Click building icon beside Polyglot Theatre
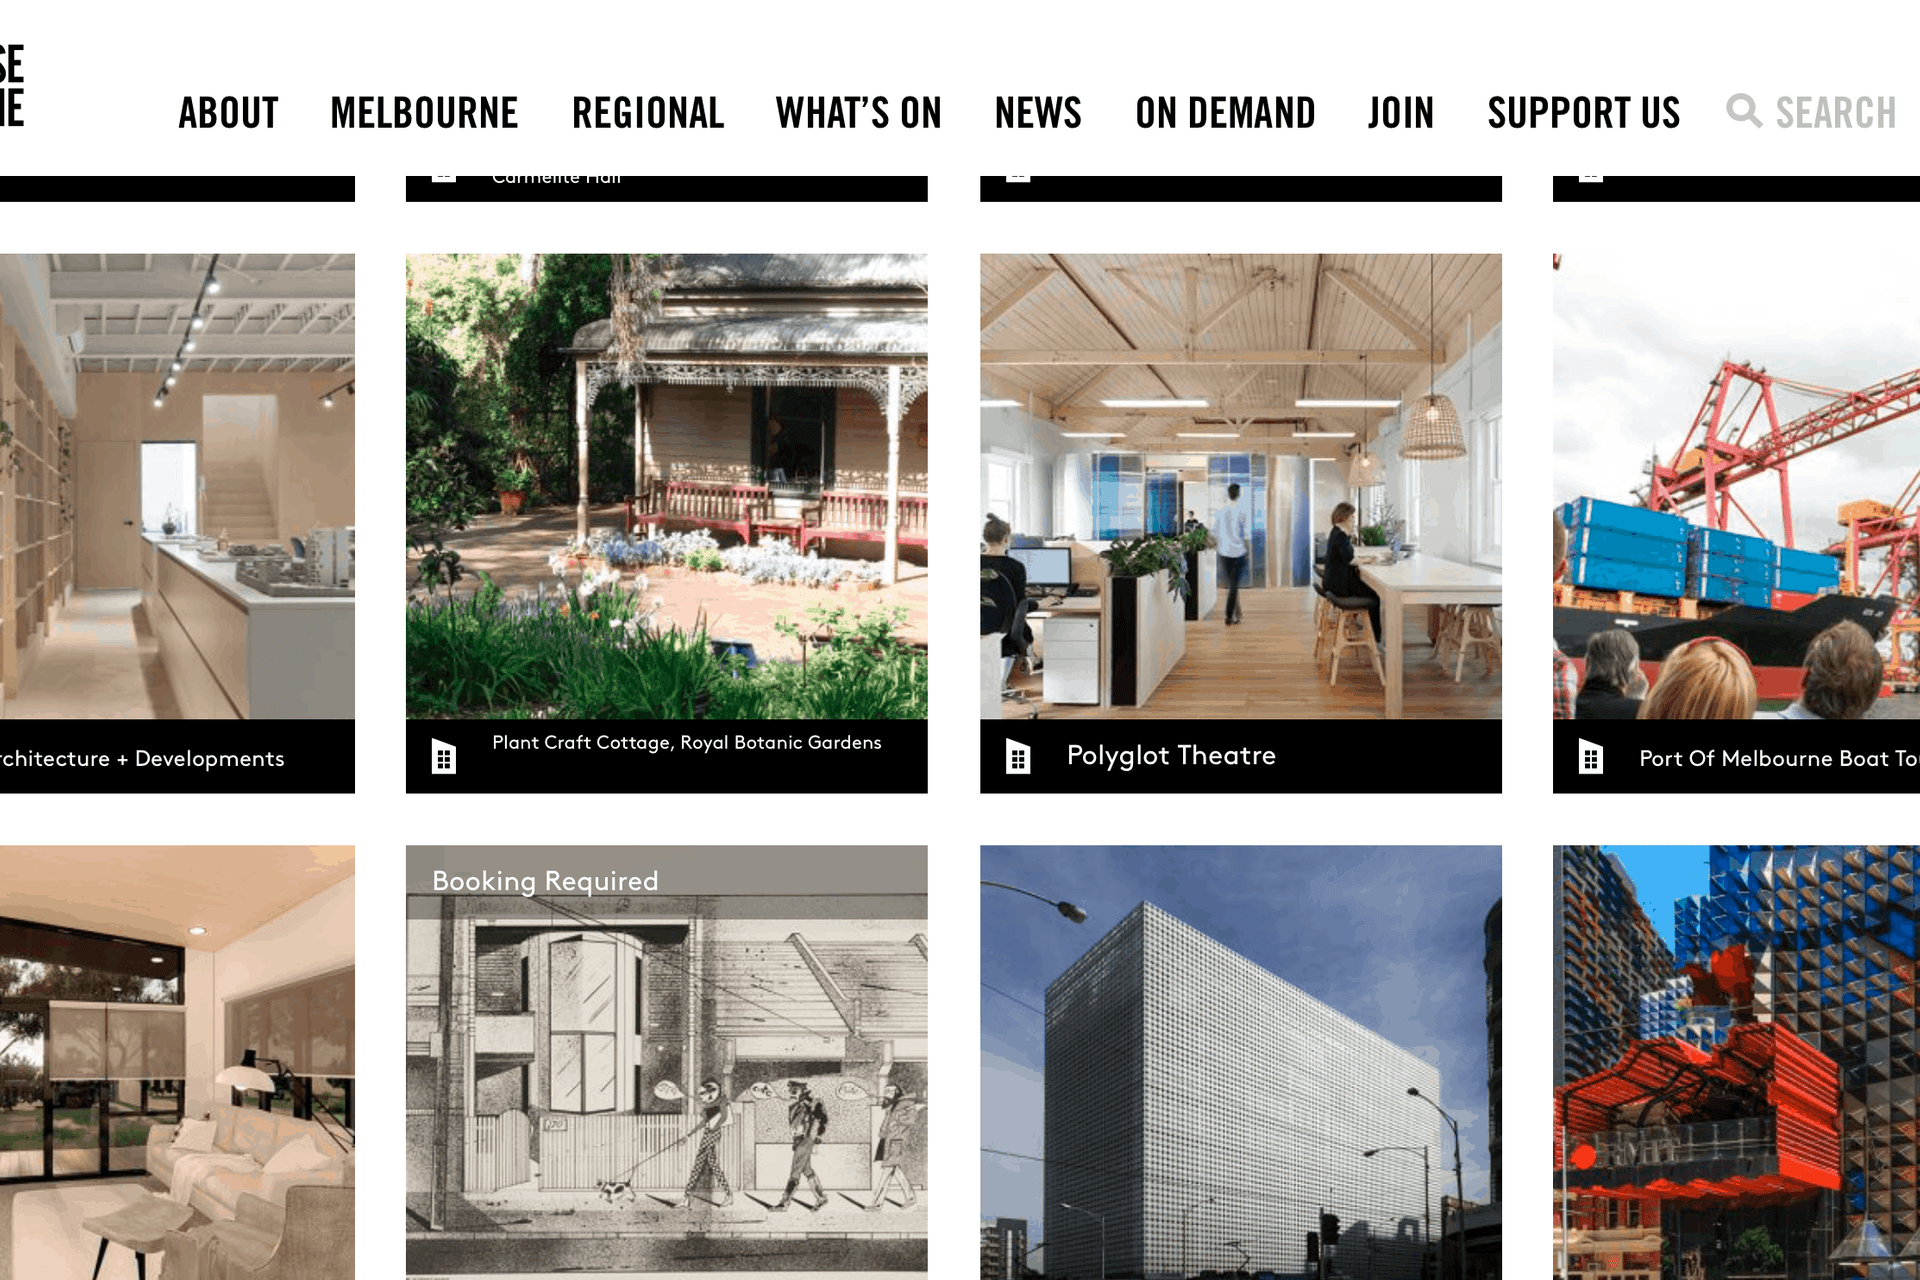Image resolution: width=1920 pixels, height=1280 pixels. tap(1018, 756)
